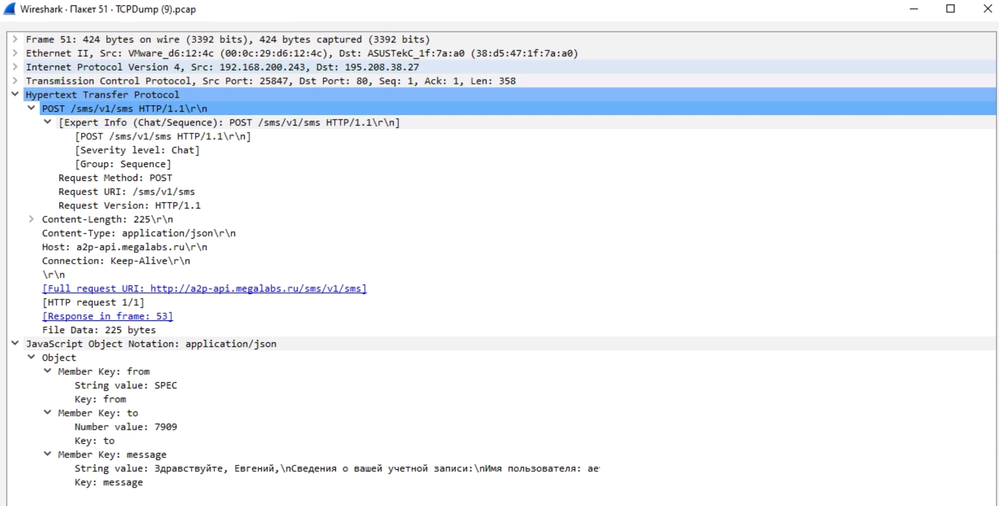999x506 pixels.
Task: Select the bracketed [POST /sms/v1/sms HTTP/1.1\r\n] child line
Action: coord(162,136)
